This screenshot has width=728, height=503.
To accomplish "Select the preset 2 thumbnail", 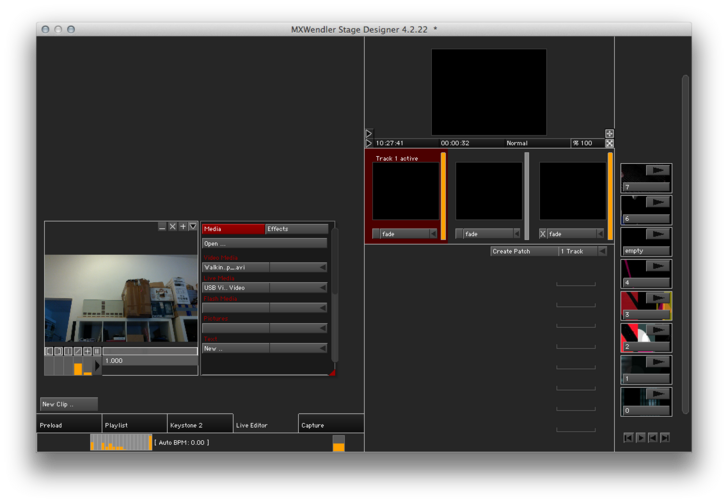I will tap(646, 338).
